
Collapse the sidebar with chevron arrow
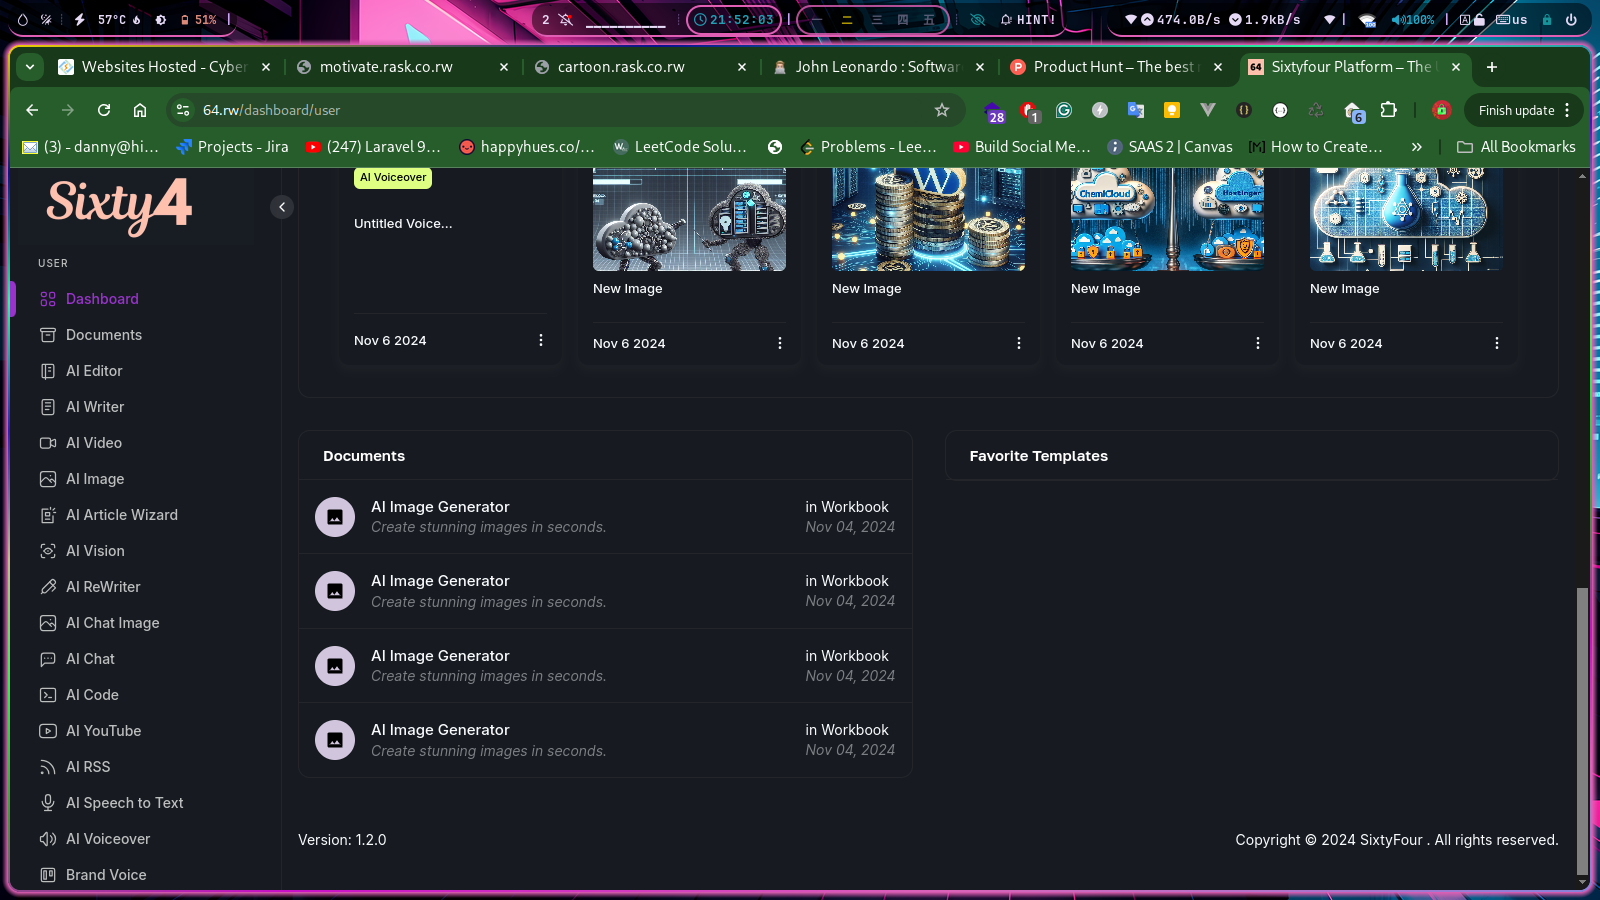282,207
